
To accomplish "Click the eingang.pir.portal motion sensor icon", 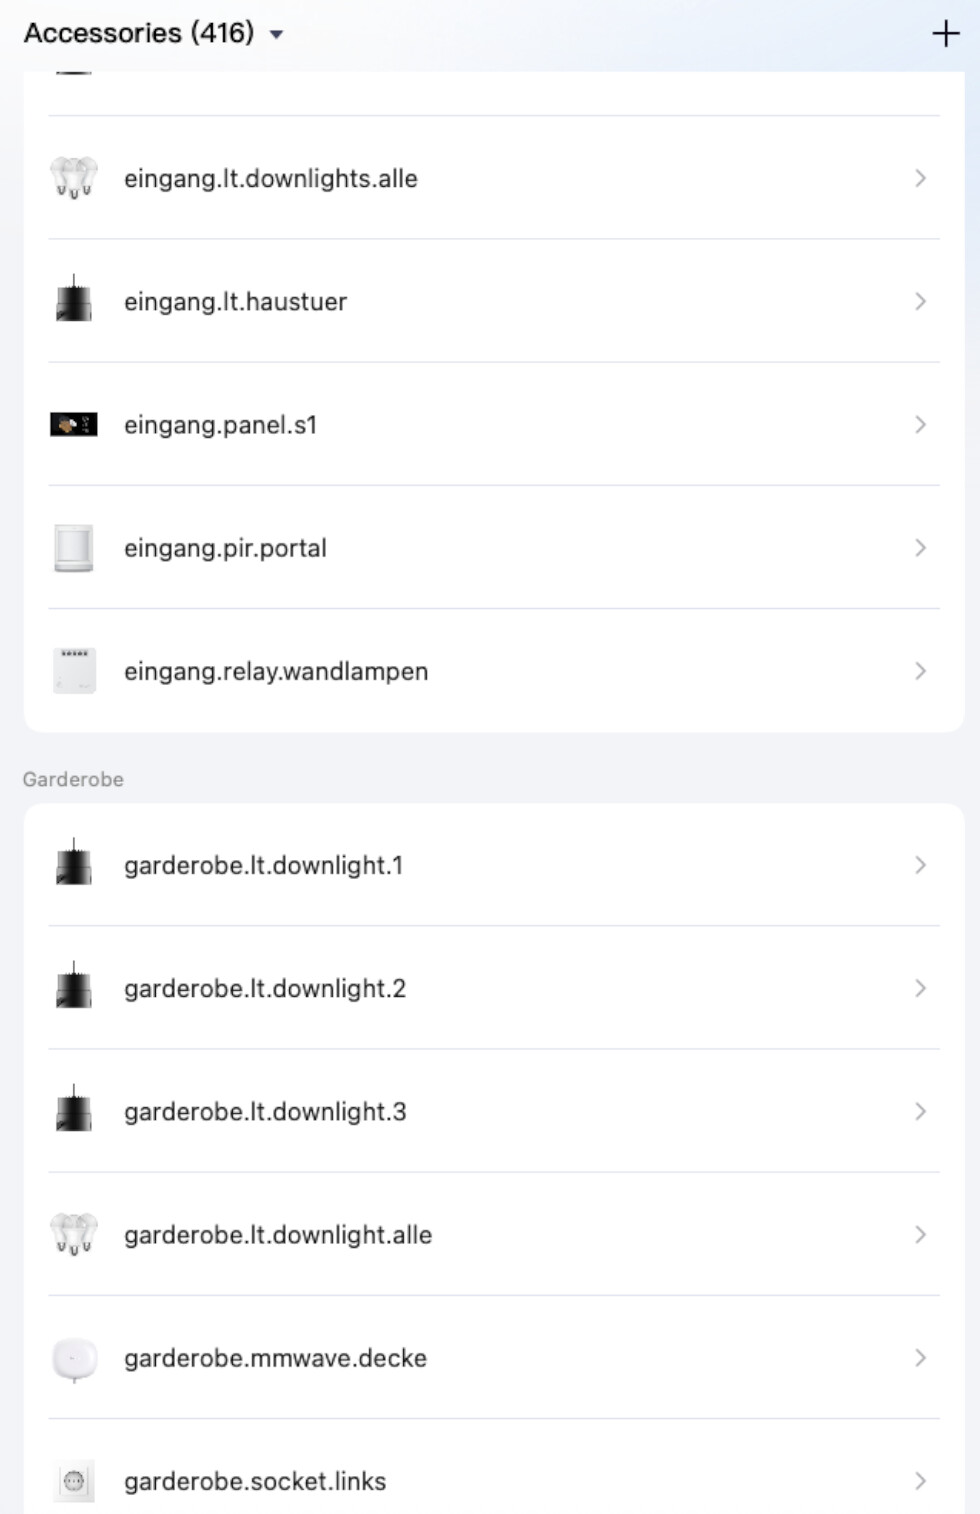I will (74, 548).
